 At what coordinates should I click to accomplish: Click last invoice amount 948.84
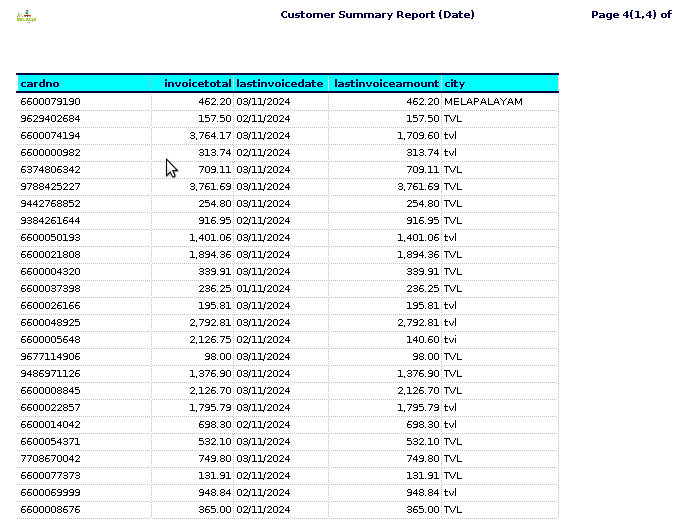[423, 493]
